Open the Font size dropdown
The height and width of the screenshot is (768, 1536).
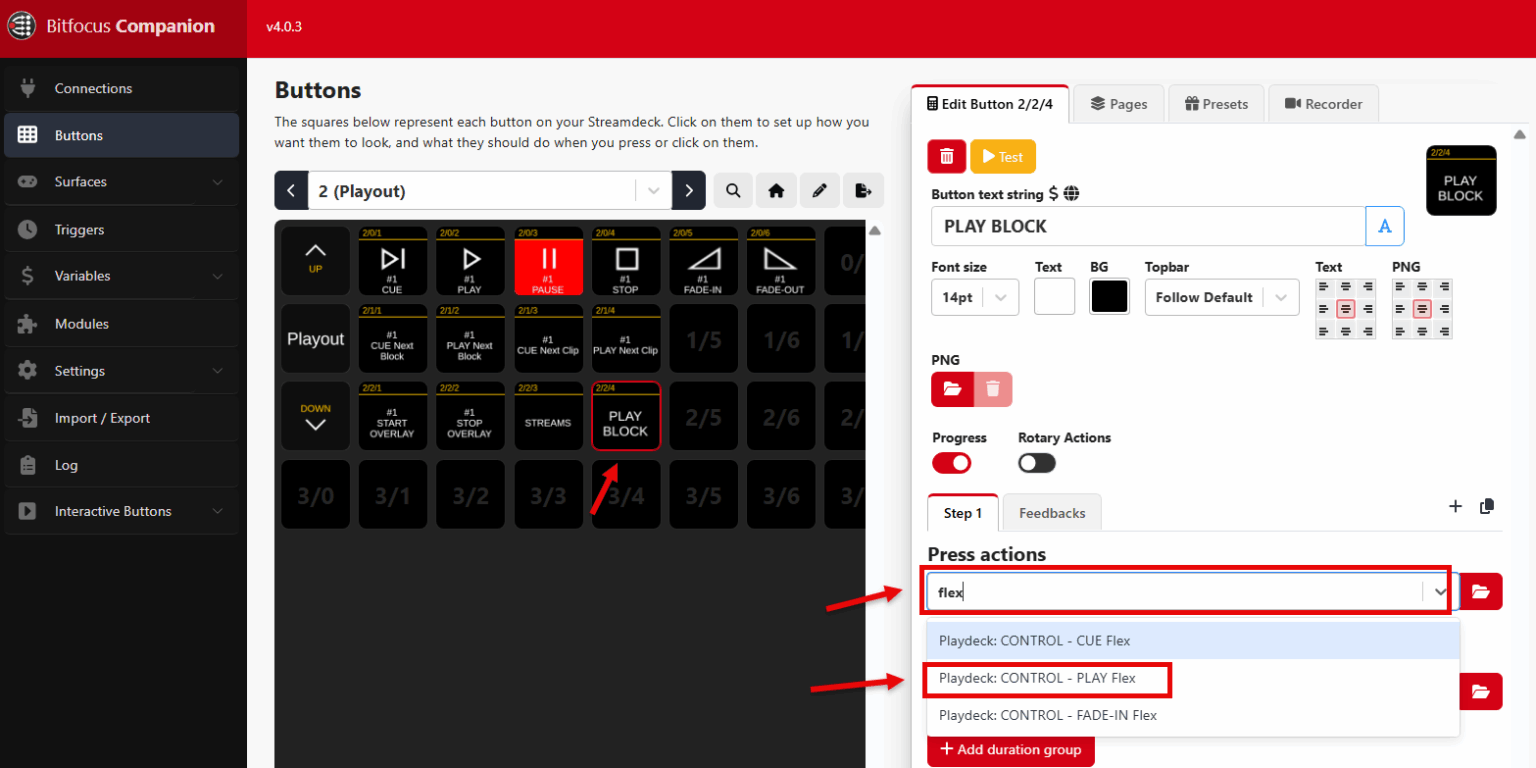[x=975, y=297]
